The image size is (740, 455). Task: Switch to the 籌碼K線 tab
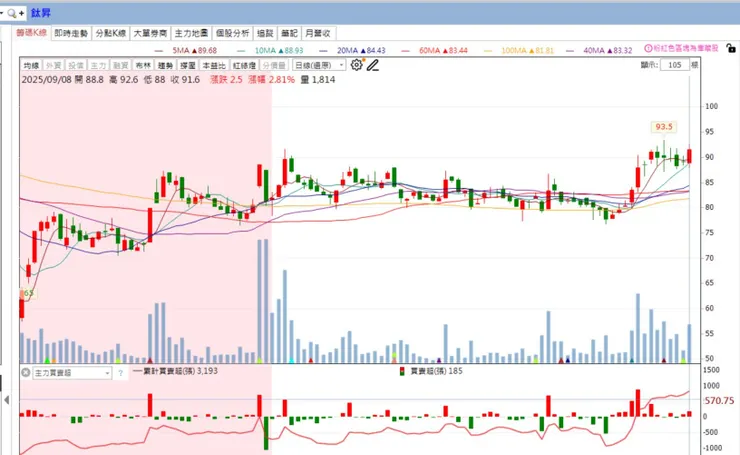pyautogui.click(x=31, y=33)
